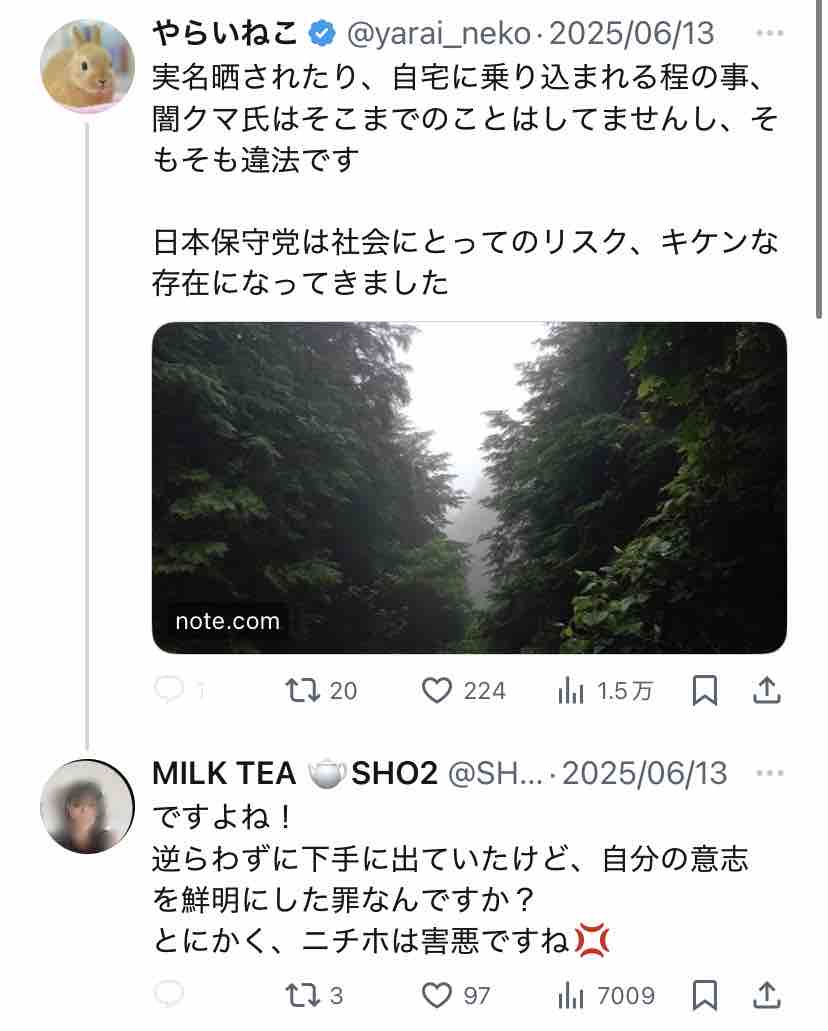Open the rabbit profile avatar
The height and width of the screenshot is (1031, 828).
(x=87, y=65)
